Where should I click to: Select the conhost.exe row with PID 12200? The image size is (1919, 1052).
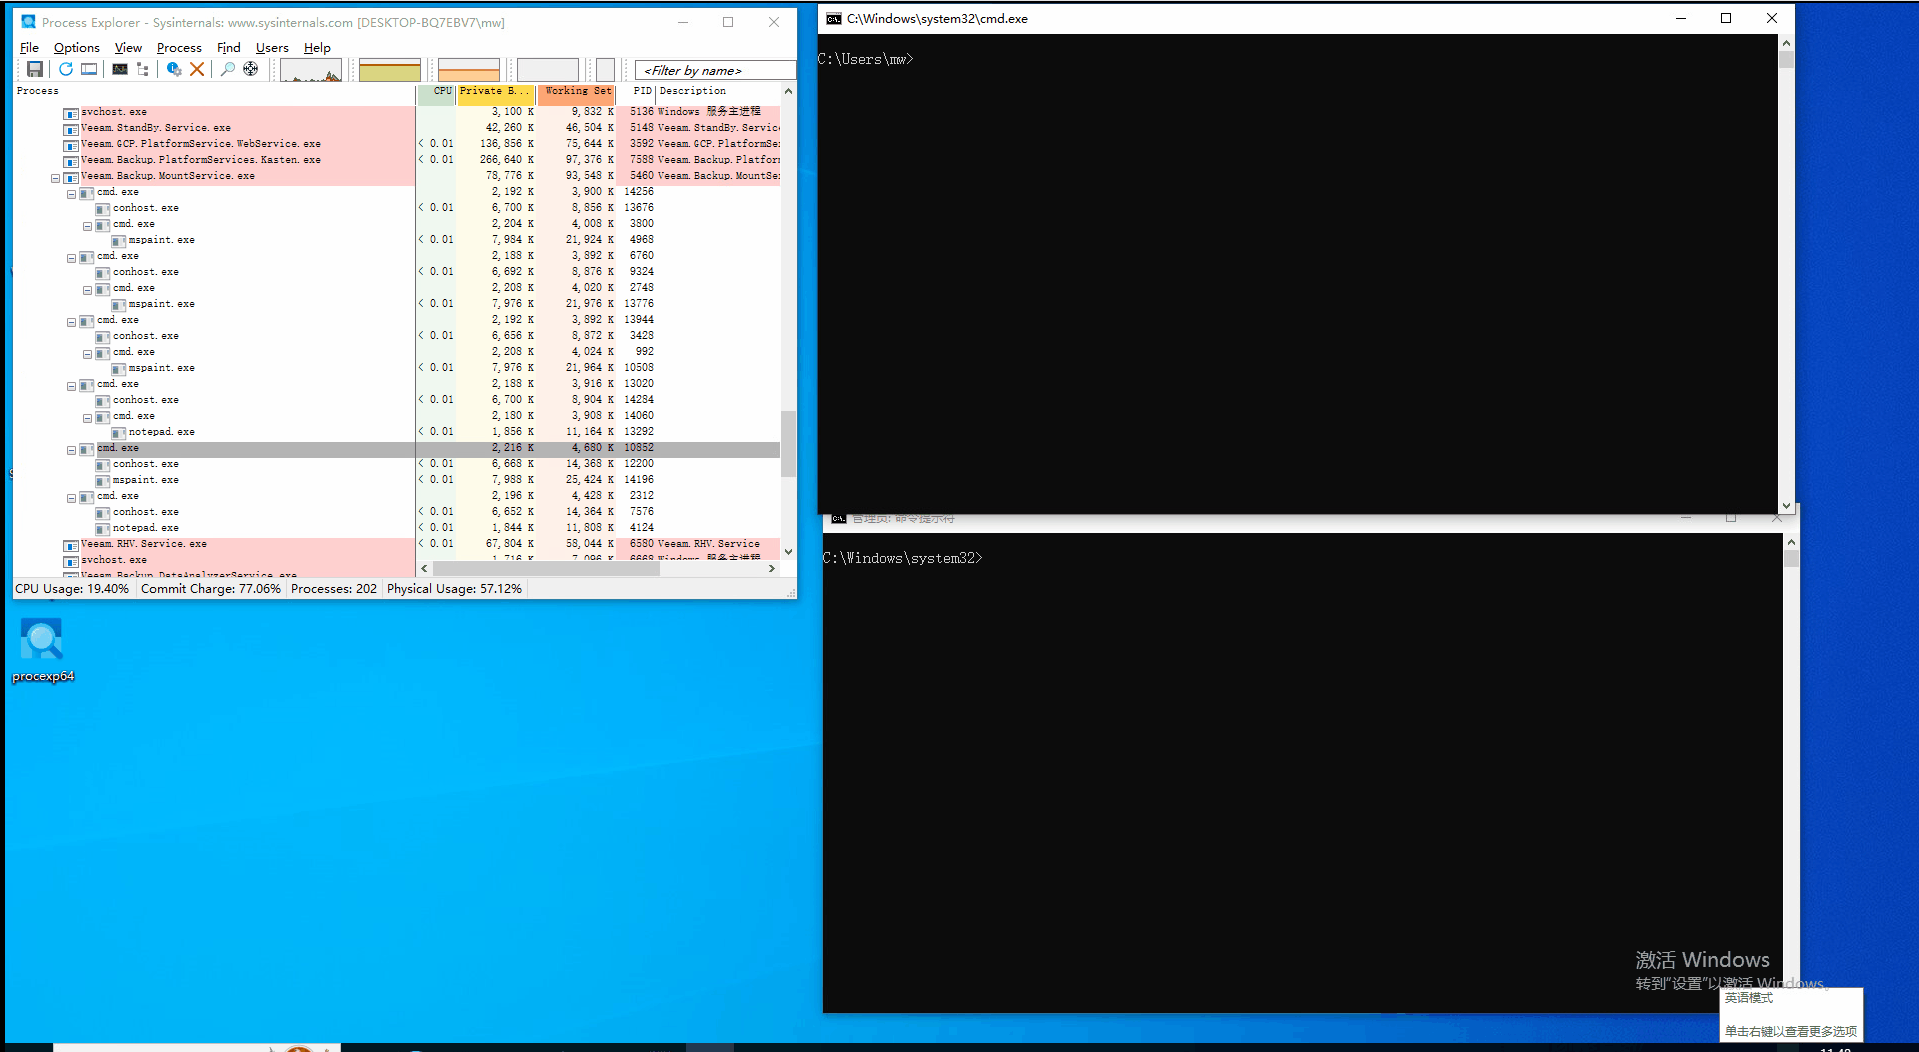click(x=397, y=464)
